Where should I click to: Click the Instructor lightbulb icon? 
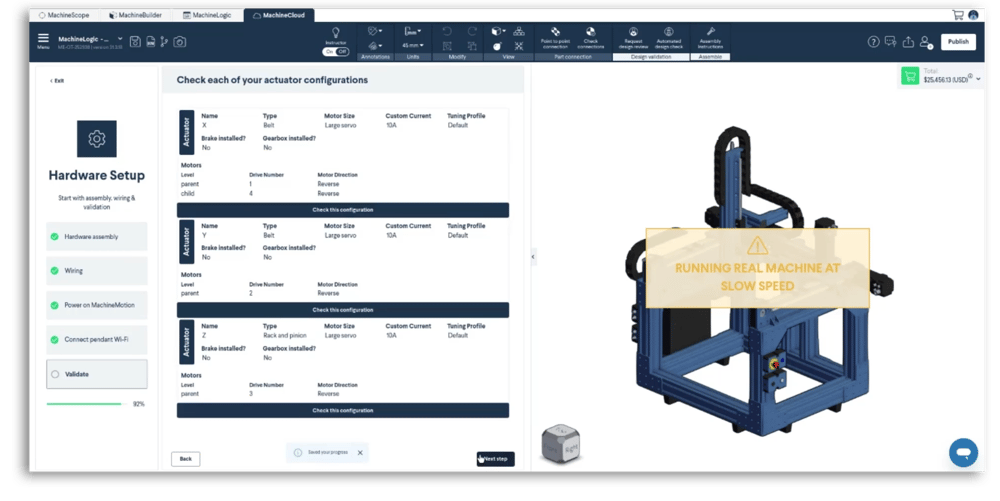335,32
